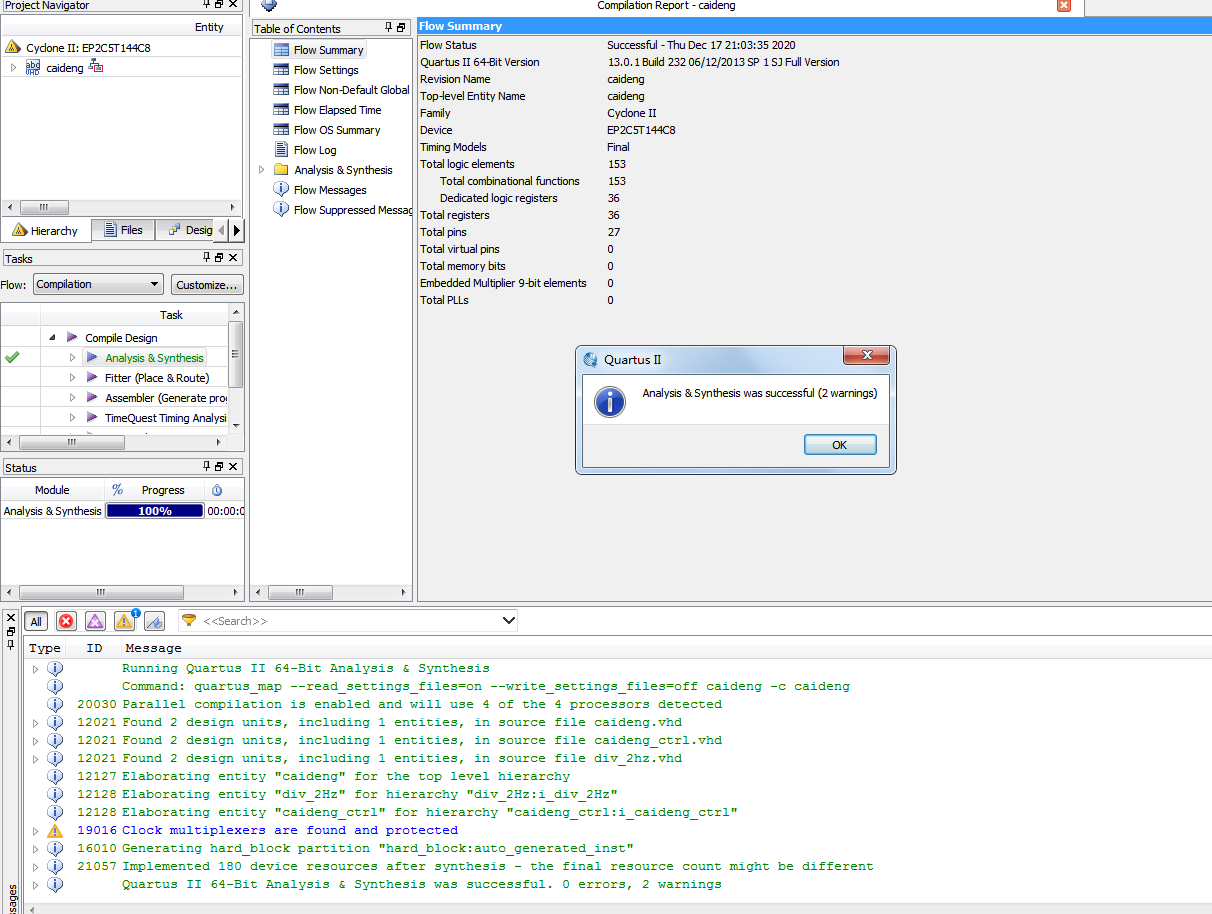Screen dimensions: 1212x914
Task: Collapse the Compile Design task tree
Action: (52, 338)
